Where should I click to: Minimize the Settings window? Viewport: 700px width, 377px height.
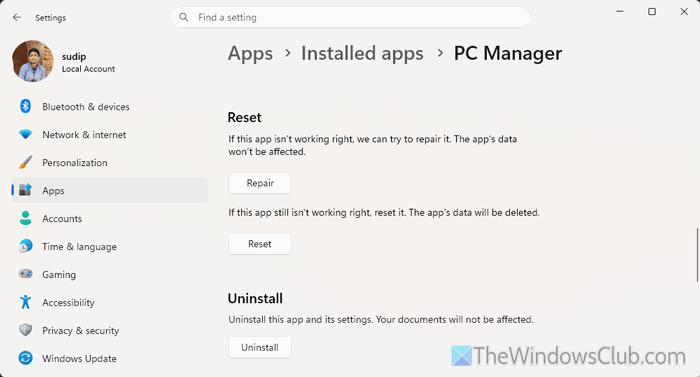click(x=620, y=12)
